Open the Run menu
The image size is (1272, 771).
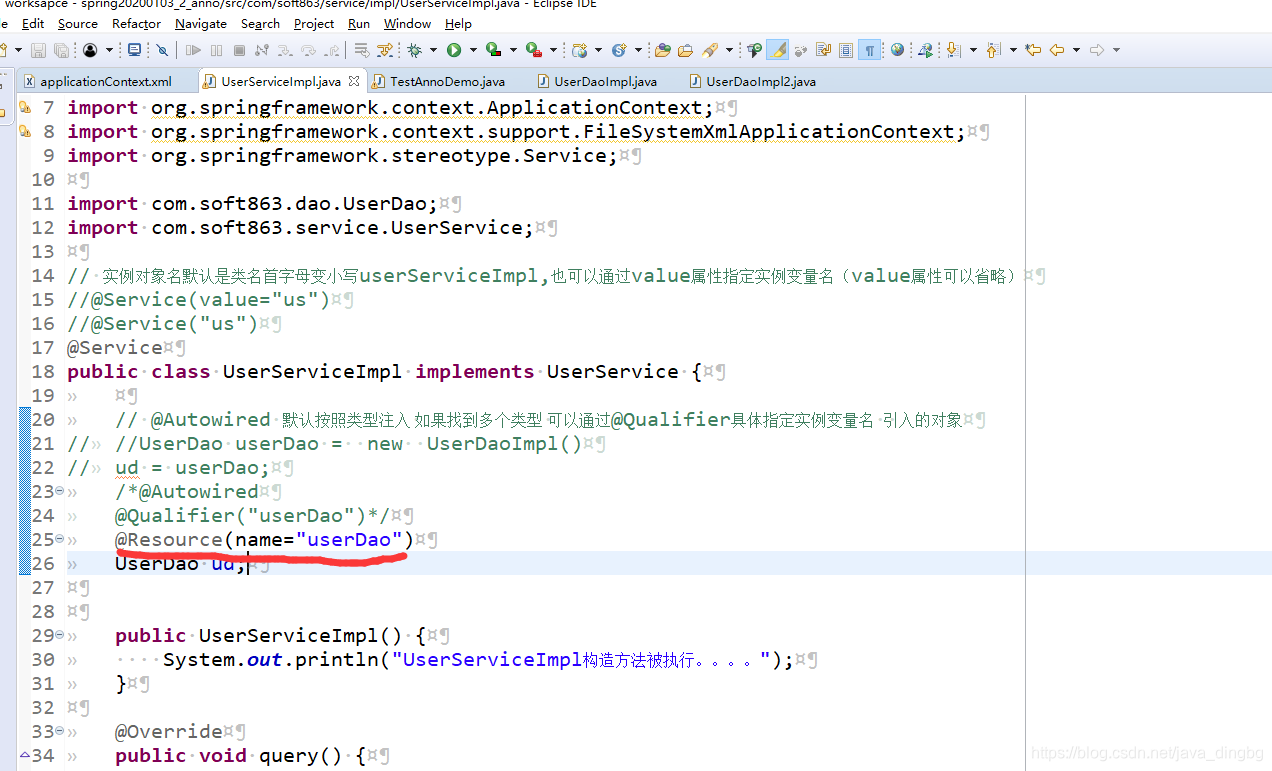(359, 23)
